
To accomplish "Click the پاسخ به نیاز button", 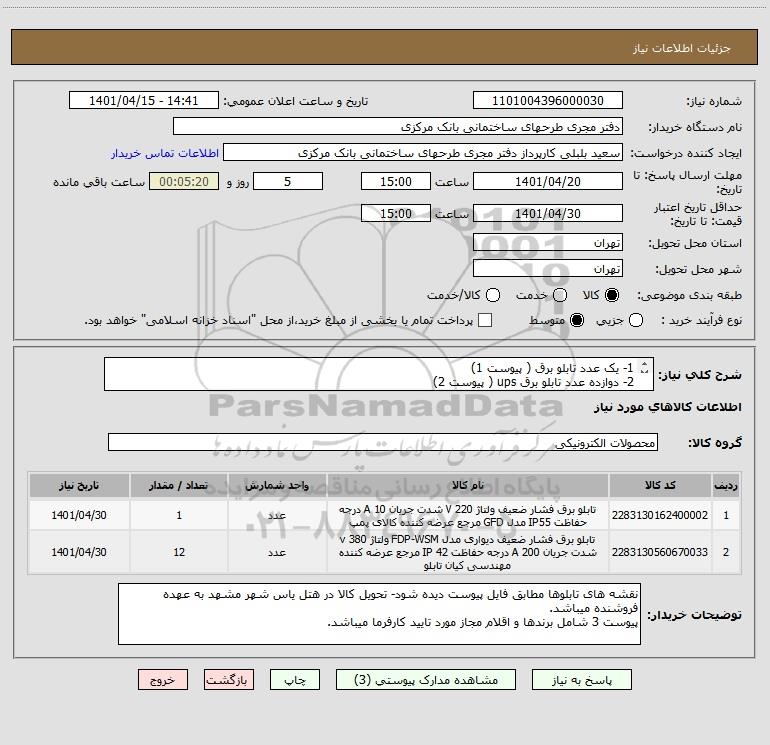I will click(x=581, y=680).
